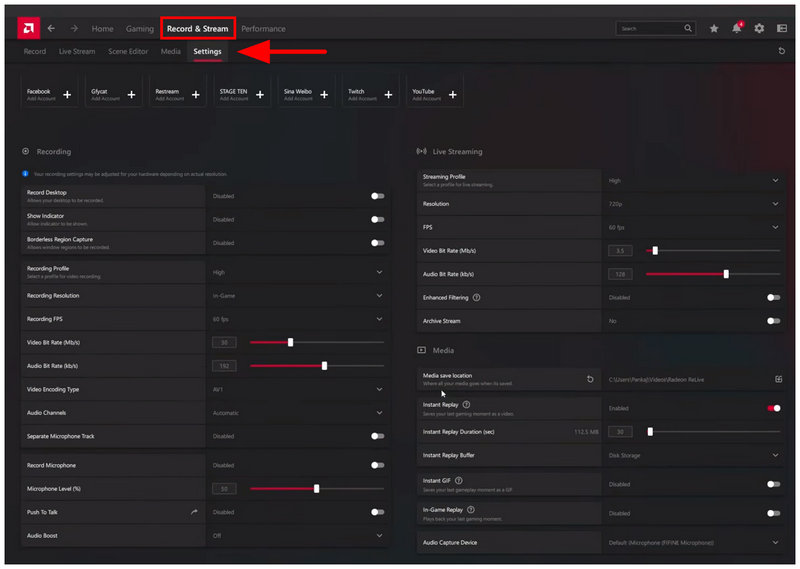Add a Restream account with plus icon
Viewport: 800px width, 569px height.
coord(195,94)
